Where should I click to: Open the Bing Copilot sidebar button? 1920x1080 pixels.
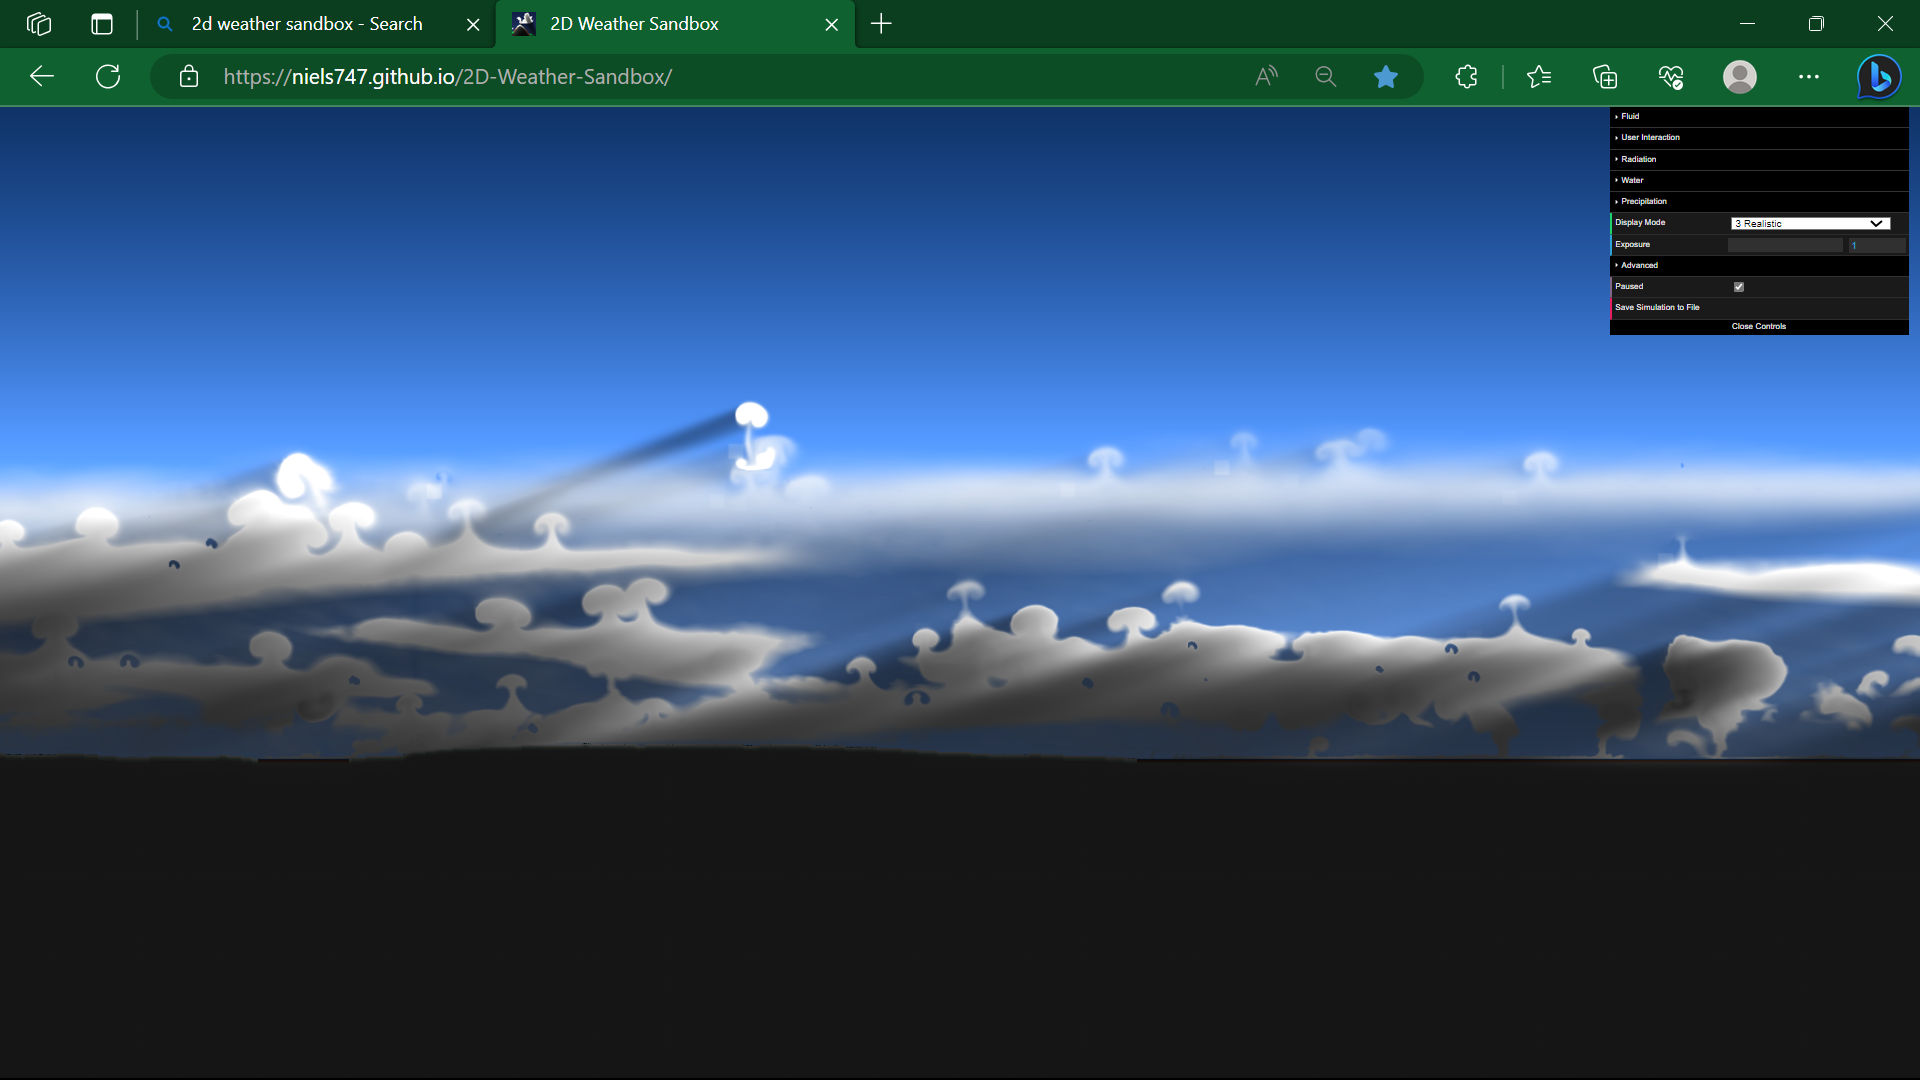pyautogui.click(x=1879, y=76)
